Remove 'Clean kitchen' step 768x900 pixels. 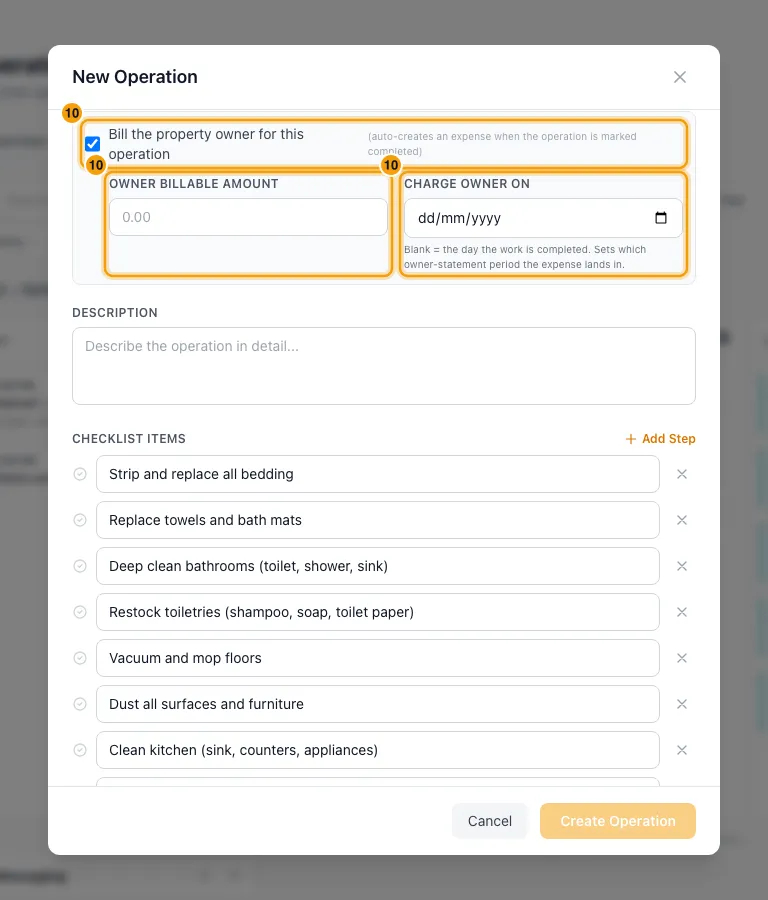[x=682, y=750]
